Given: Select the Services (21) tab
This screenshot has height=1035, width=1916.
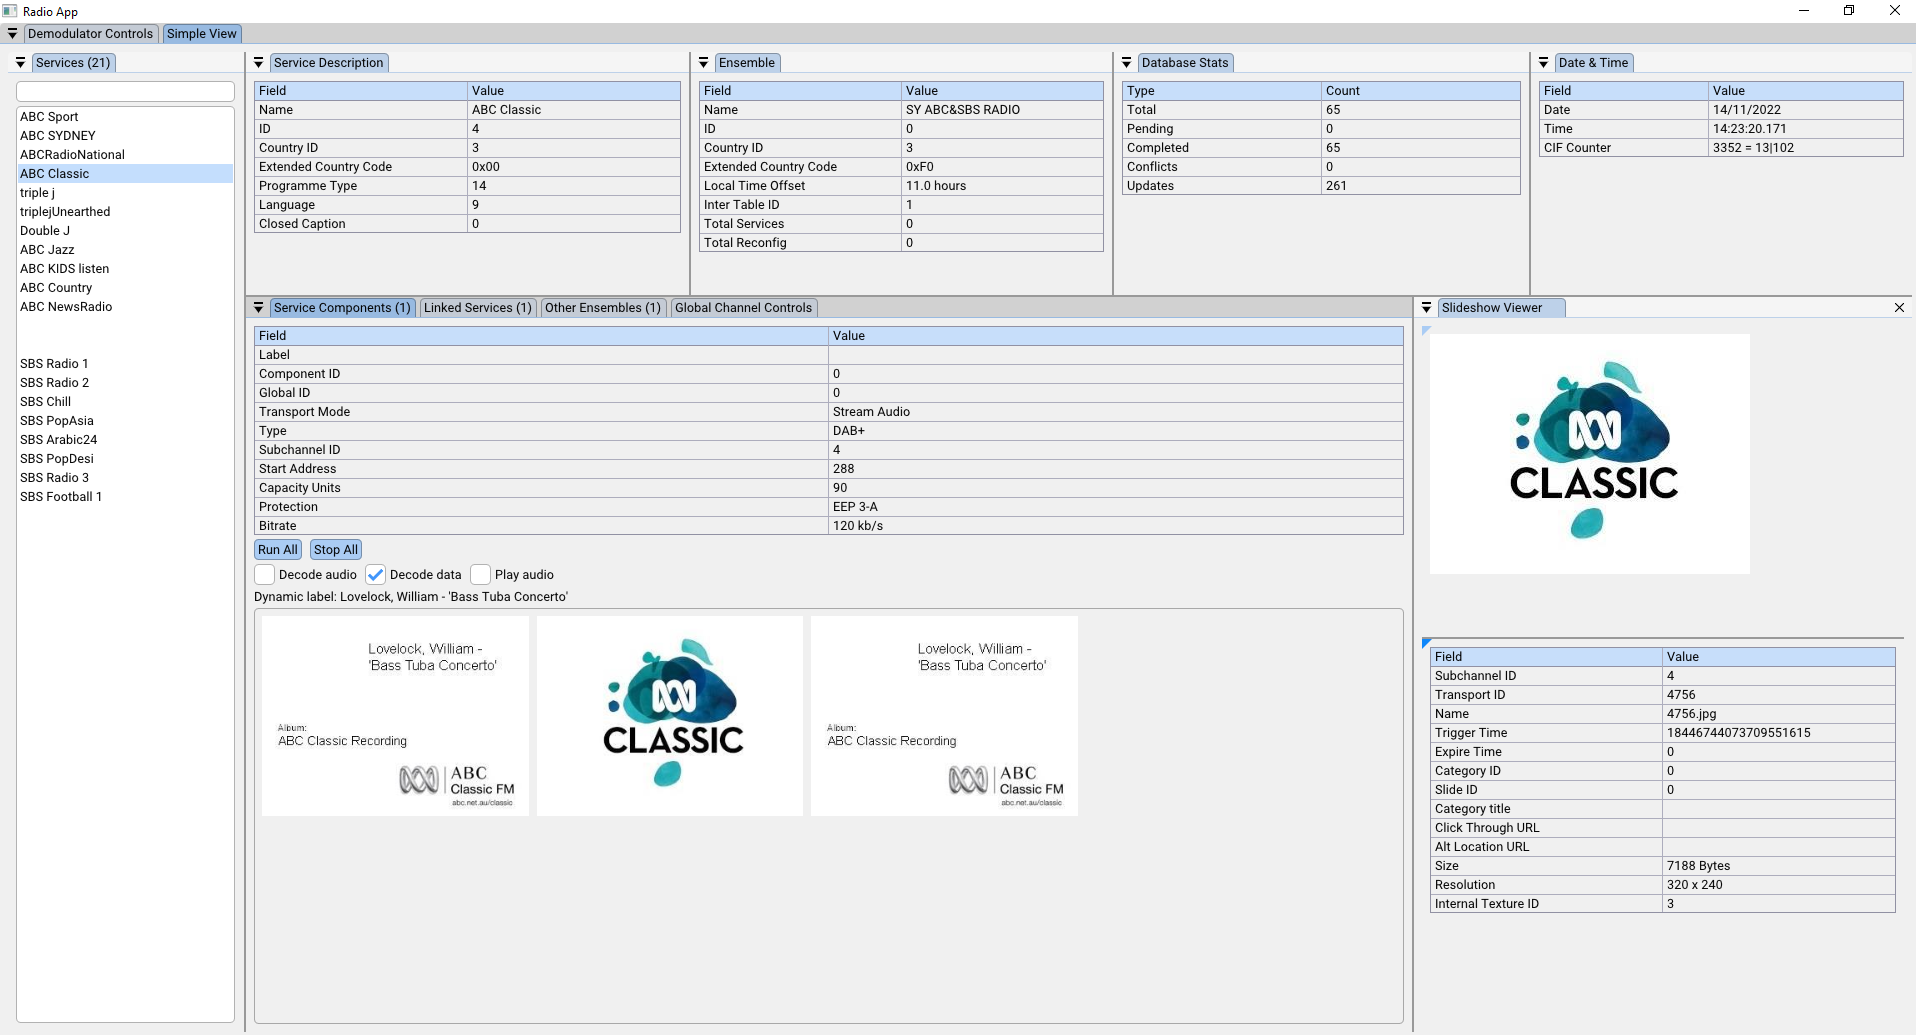Looking at the screenshot, I should 73,63.
